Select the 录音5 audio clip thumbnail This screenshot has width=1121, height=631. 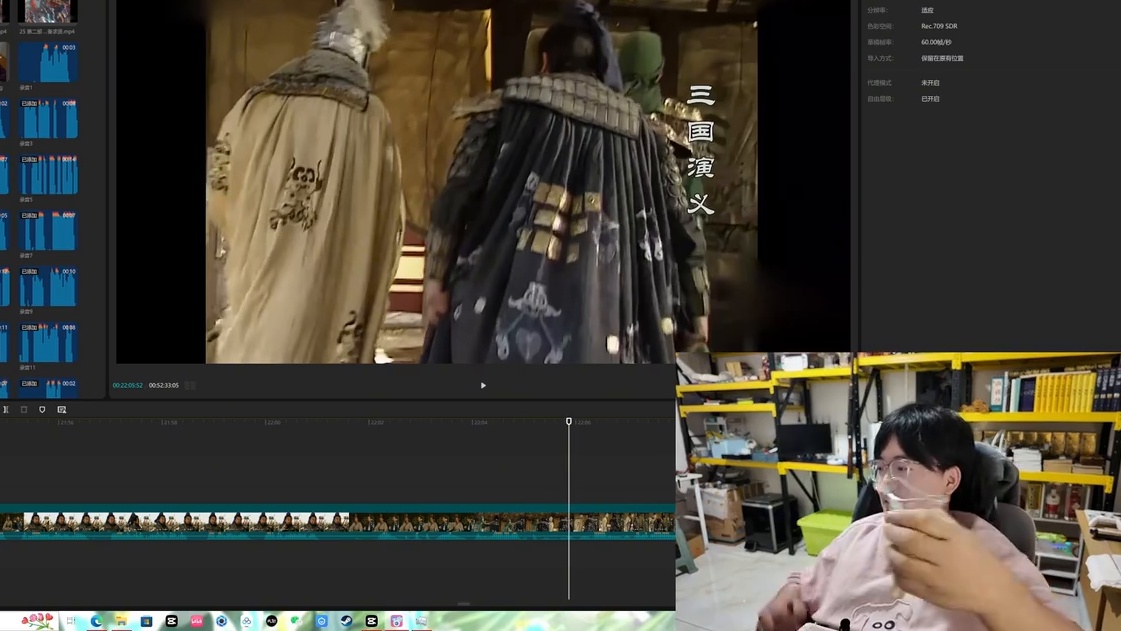click(x=48, y=175)
